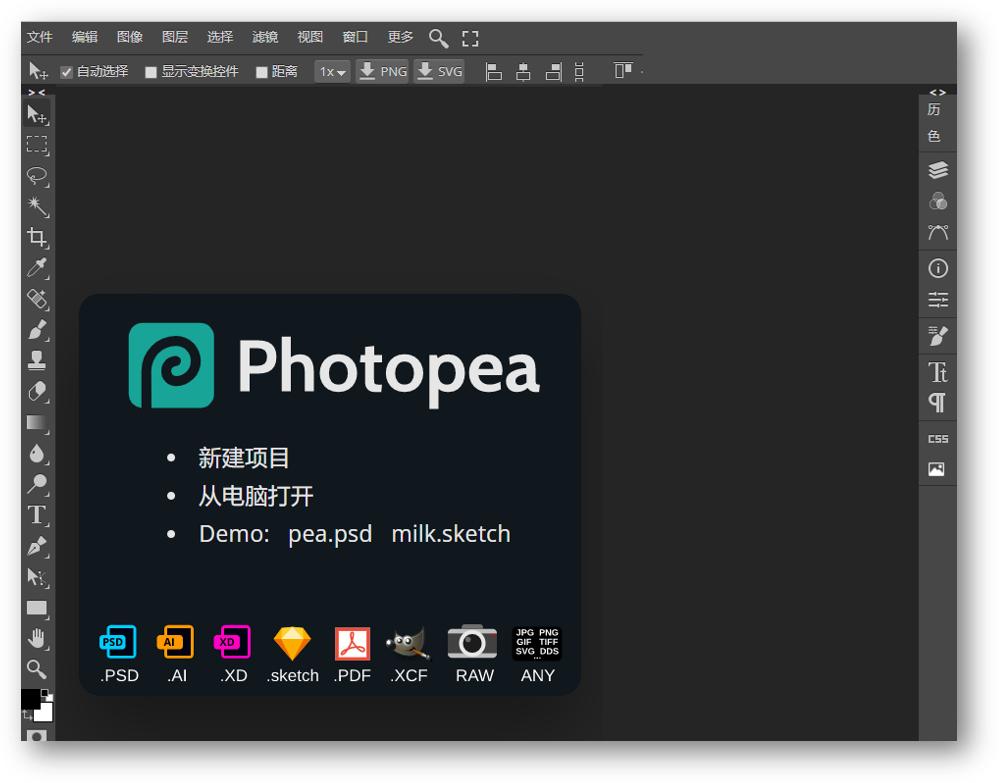Expand the right side panel arrows

tap(937, 92)
